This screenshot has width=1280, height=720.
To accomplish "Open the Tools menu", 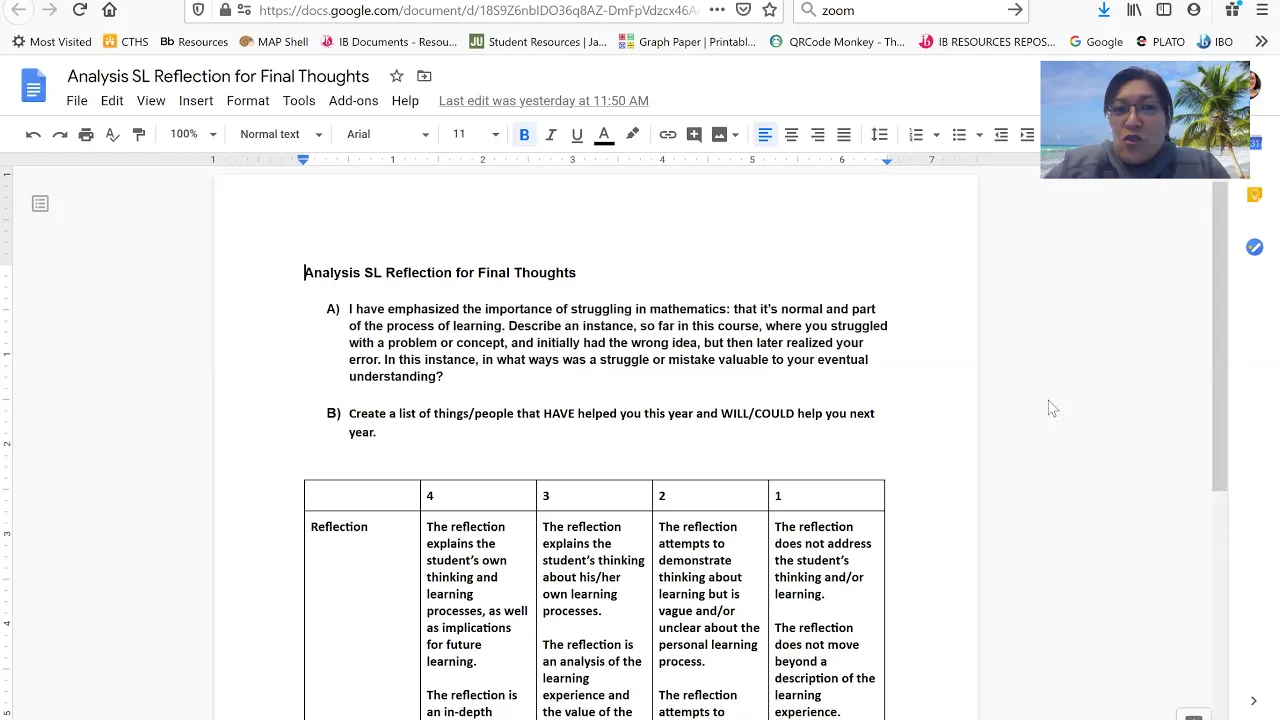I will (x=299, y=101).
